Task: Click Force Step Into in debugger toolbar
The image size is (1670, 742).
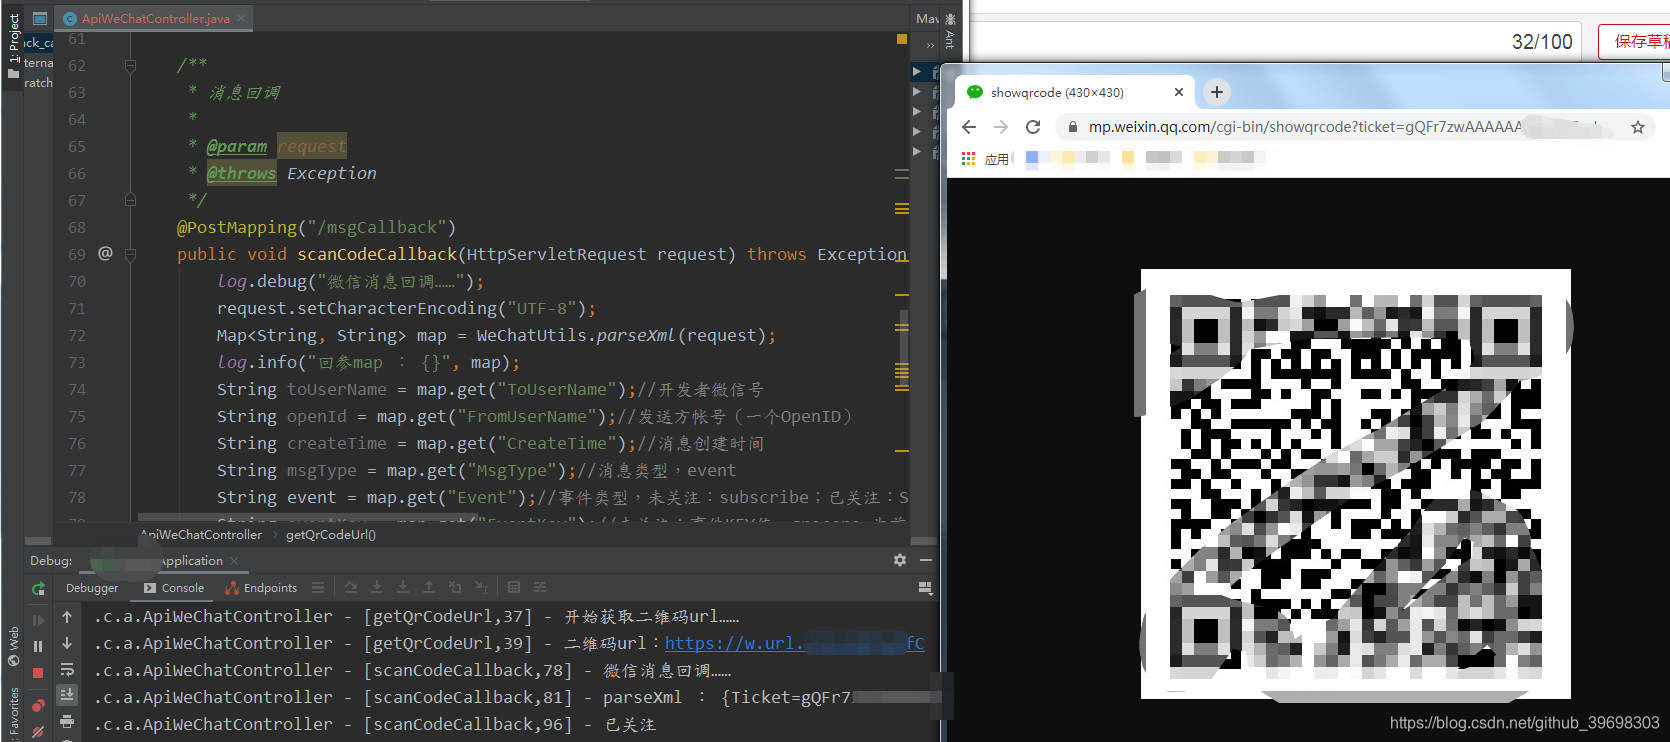Action: (403, 588)
